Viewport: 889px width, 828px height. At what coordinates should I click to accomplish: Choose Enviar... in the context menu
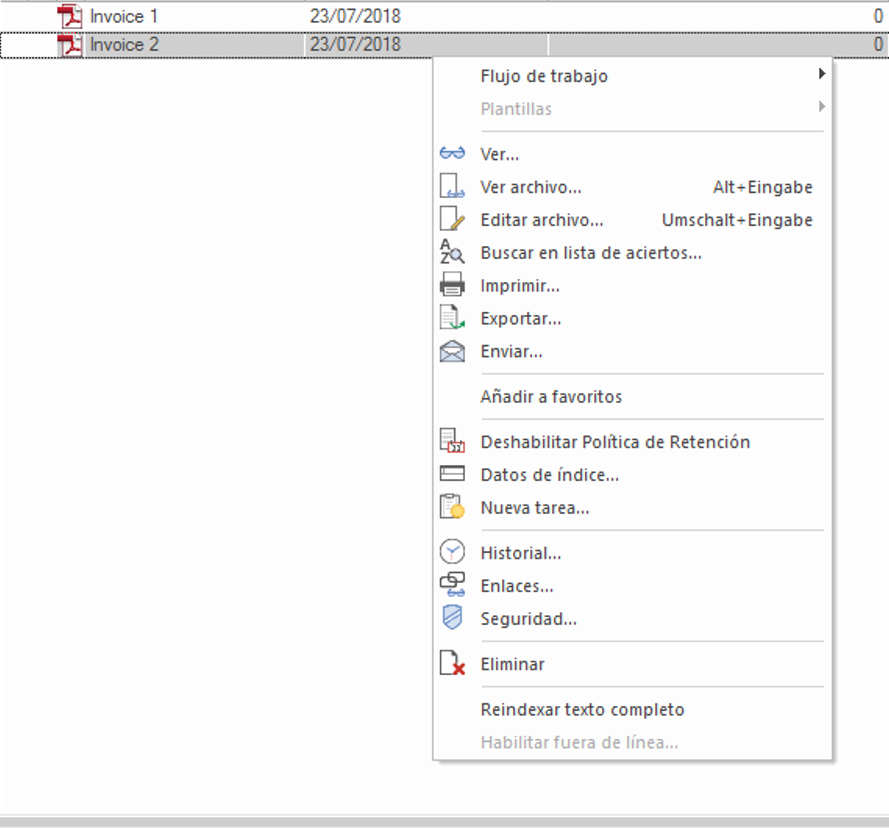point(633,351)
